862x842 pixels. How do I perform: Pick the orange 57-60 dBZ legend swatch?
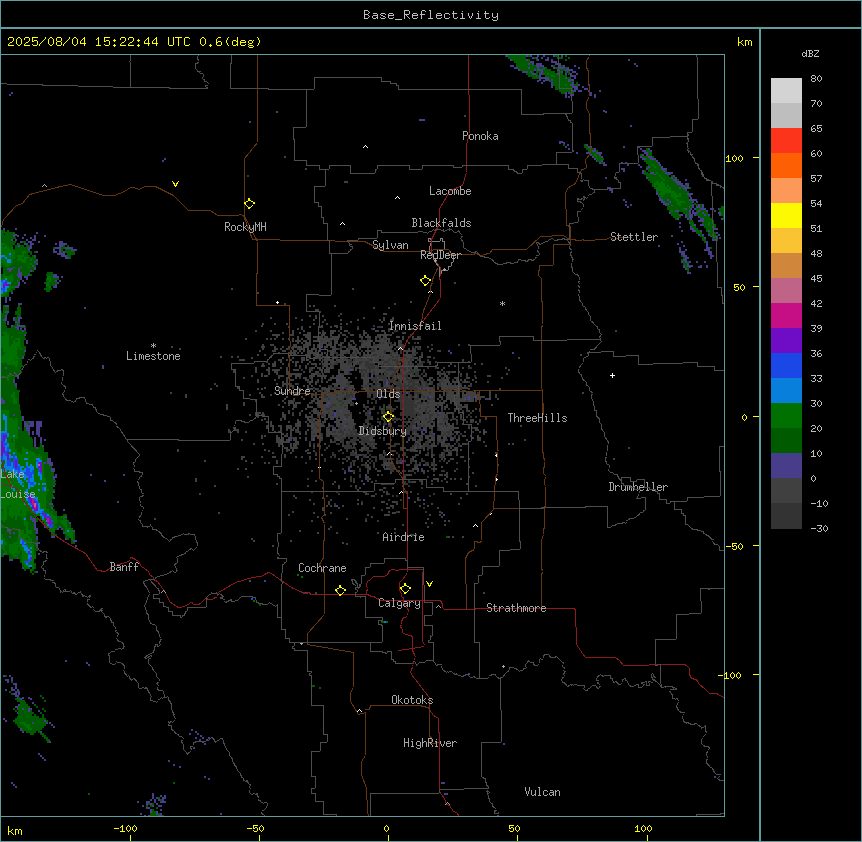(786, 165)
